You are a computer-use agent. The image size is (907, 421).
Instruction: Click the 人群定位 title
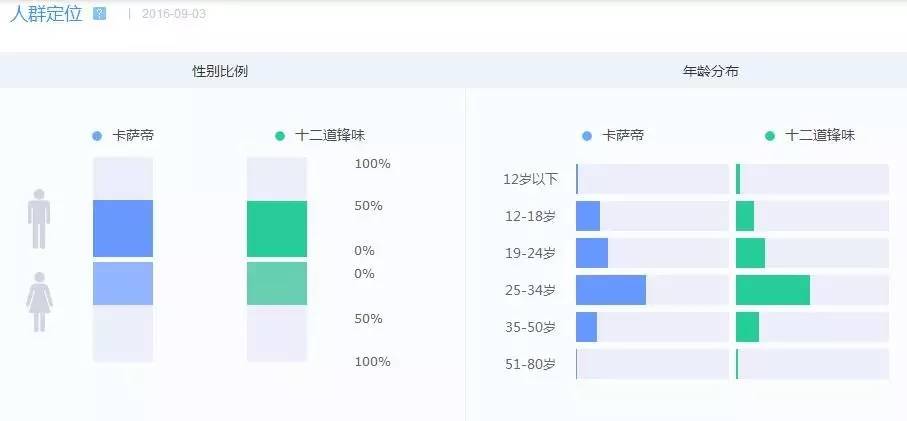(46, 14)
